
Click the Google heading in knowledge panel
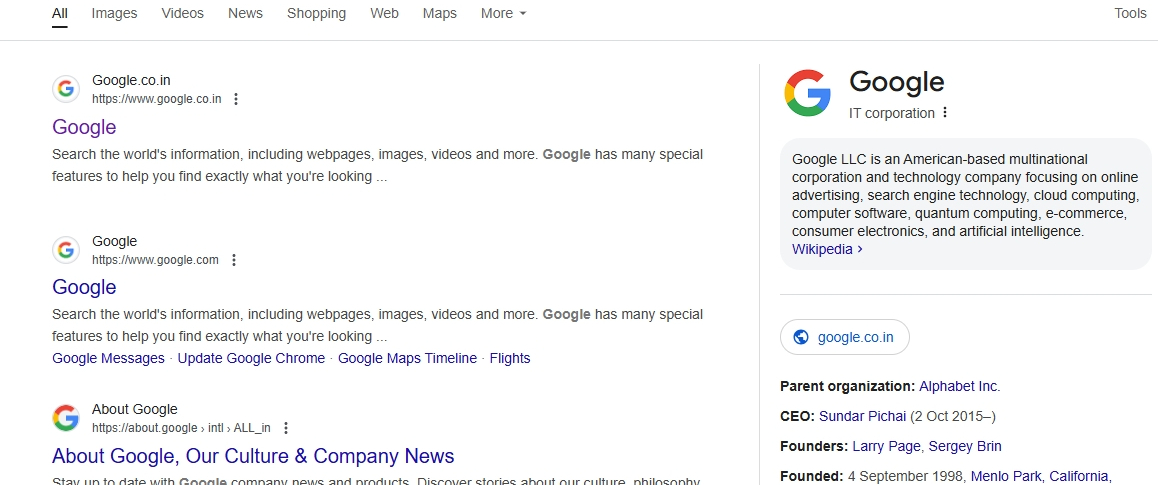click(897, 82)
